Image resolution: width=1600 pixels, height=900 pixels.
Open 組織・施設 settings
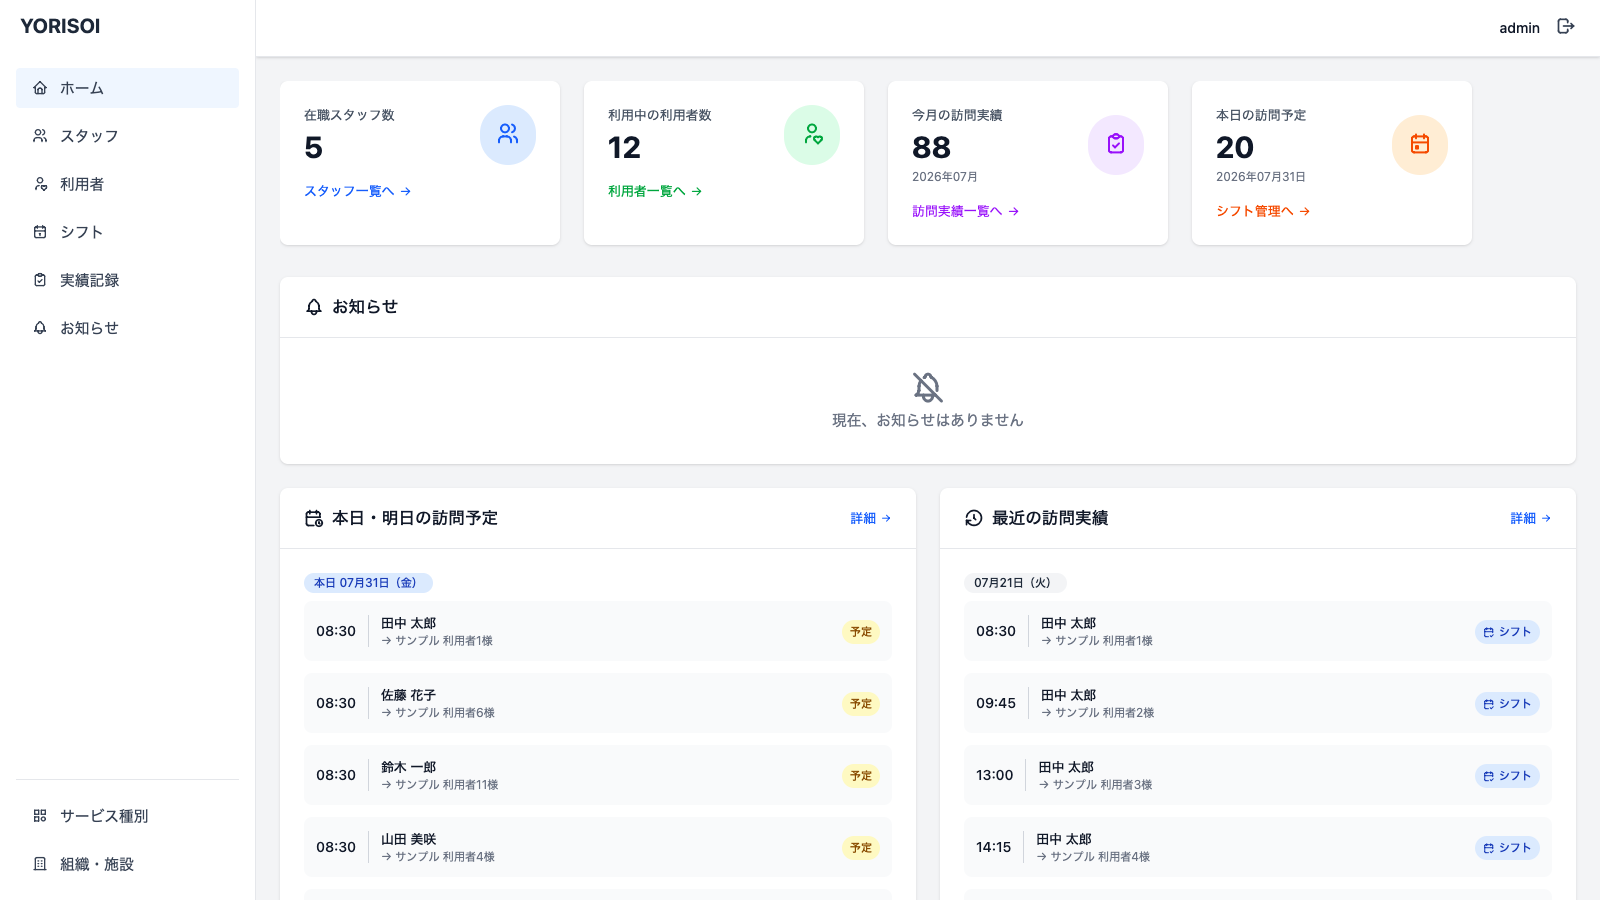pos(127,864)
